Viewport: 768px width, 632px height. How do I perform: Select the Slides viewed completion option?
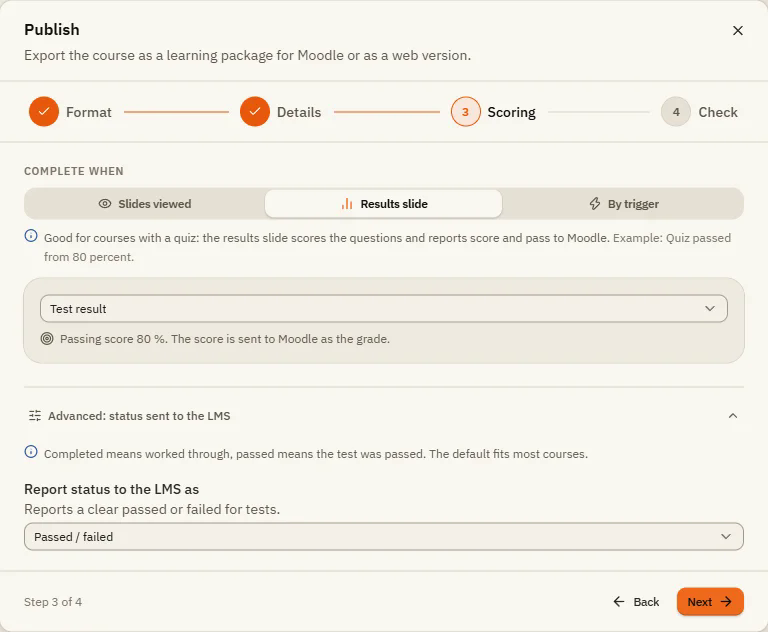[x=145, y=204]
